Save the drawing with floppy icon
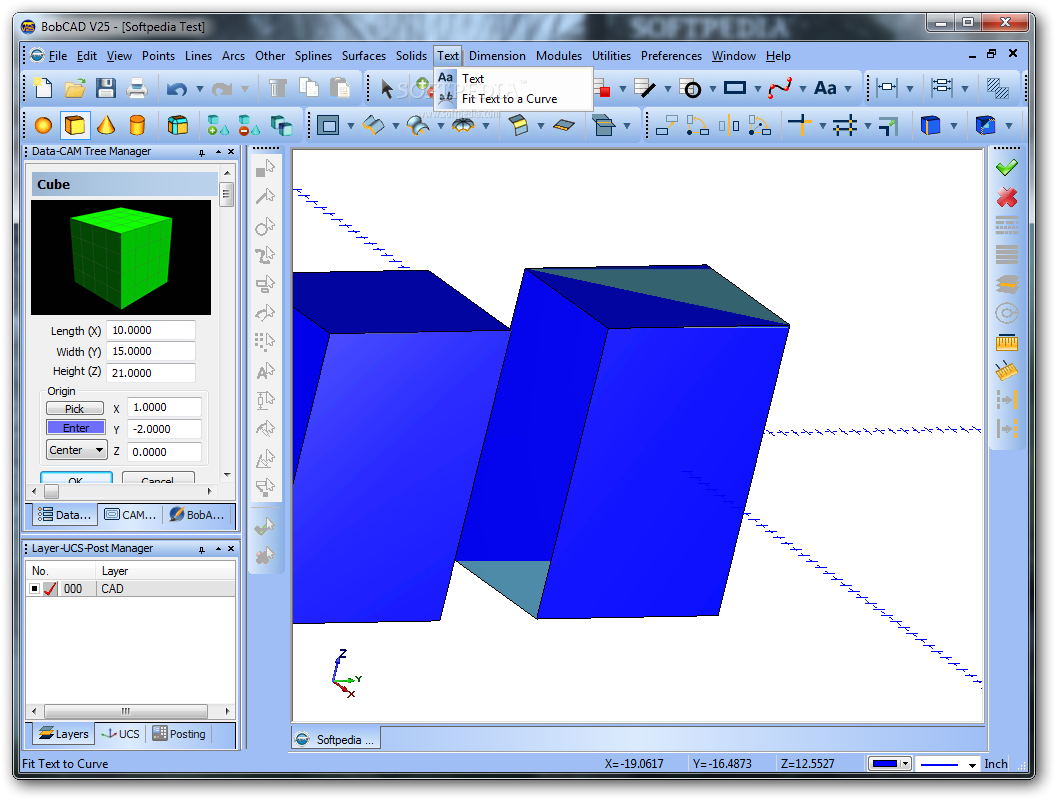Screen dimensions: 1056x800 [106, 88]
